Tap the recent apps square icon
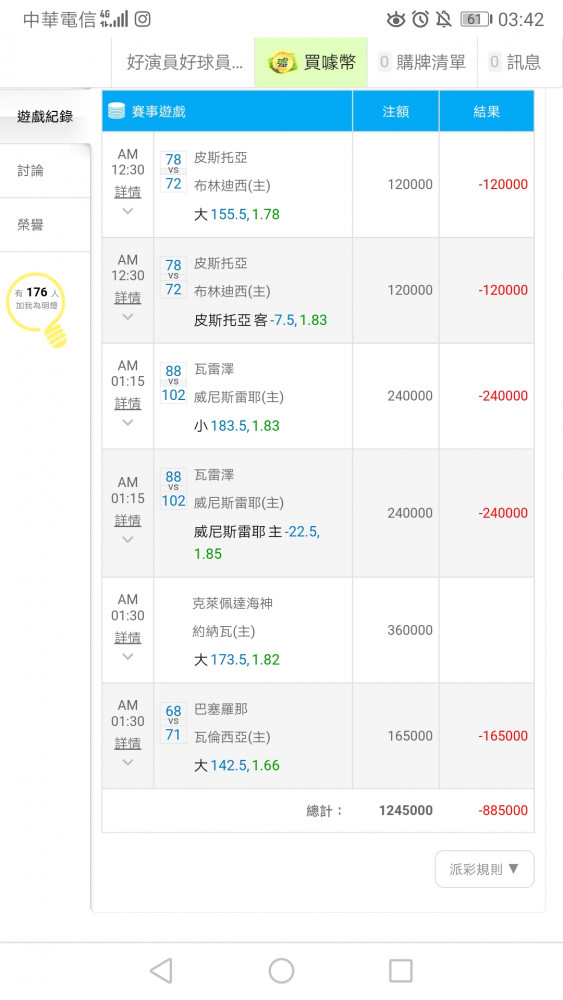 pos(400,971)
